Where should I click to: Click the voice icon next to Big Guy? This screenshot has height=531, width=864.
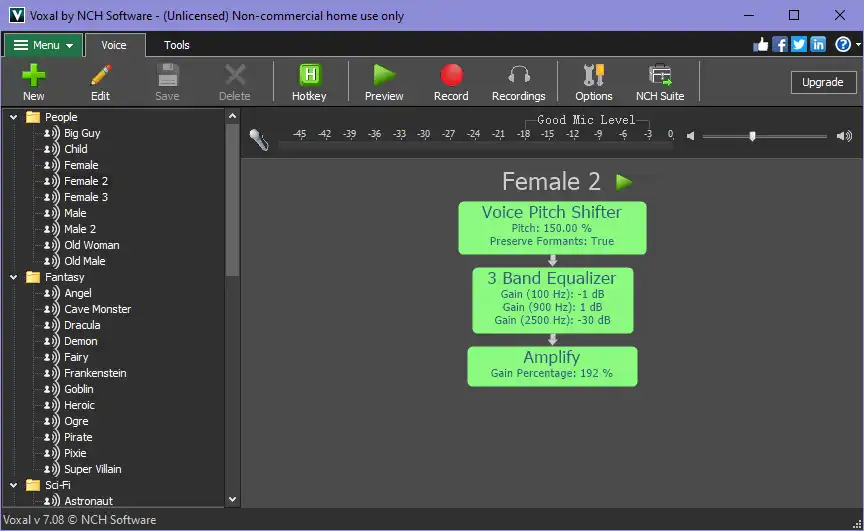51,133
